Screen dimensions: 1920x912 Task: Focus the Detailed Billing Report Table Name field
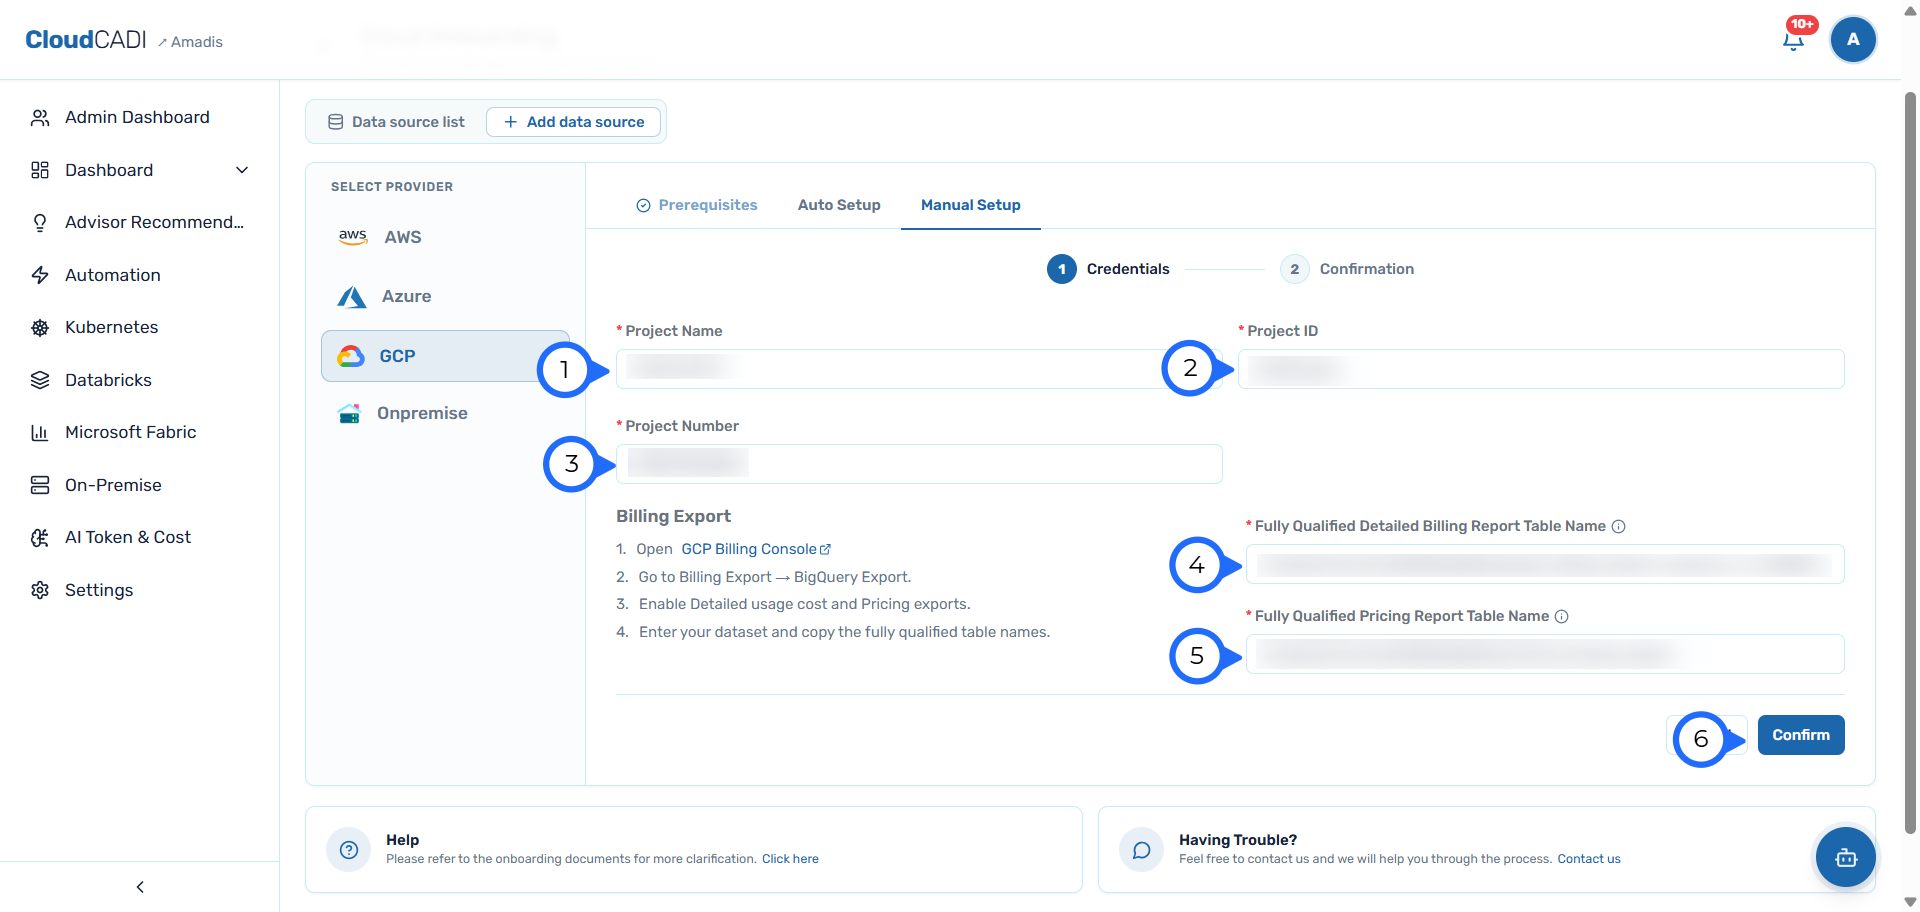(x=1545, y=564)
